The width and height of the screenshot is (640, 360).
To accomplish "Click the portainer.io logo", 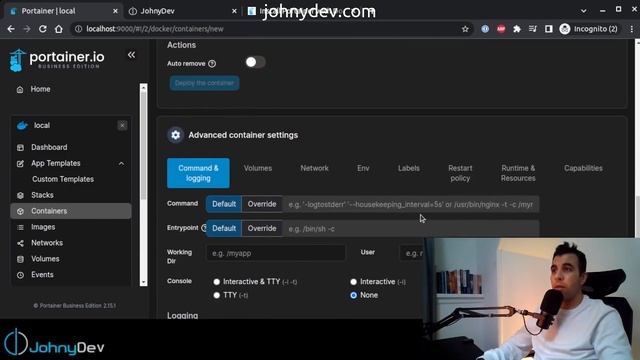I will click(x=57, y=60).
